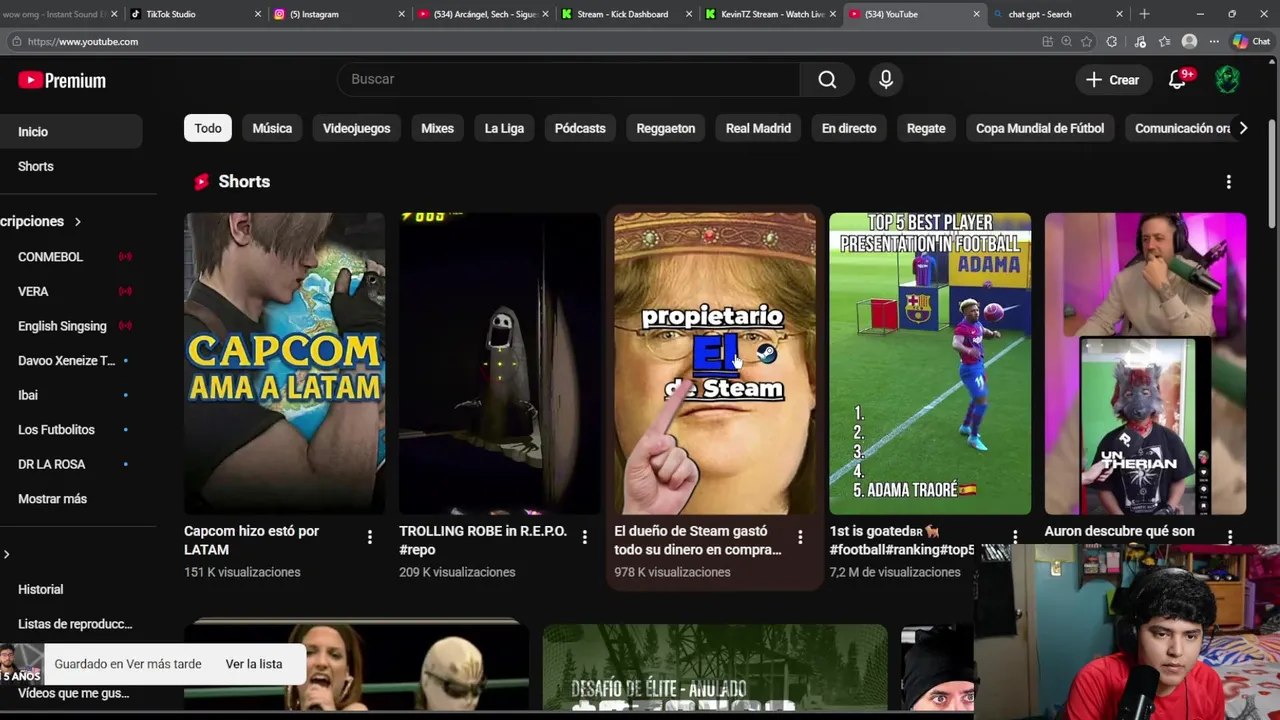Screen dimensions: 1280x720
Task: Select the En directo filter chip
Action: tap(849, 128)
